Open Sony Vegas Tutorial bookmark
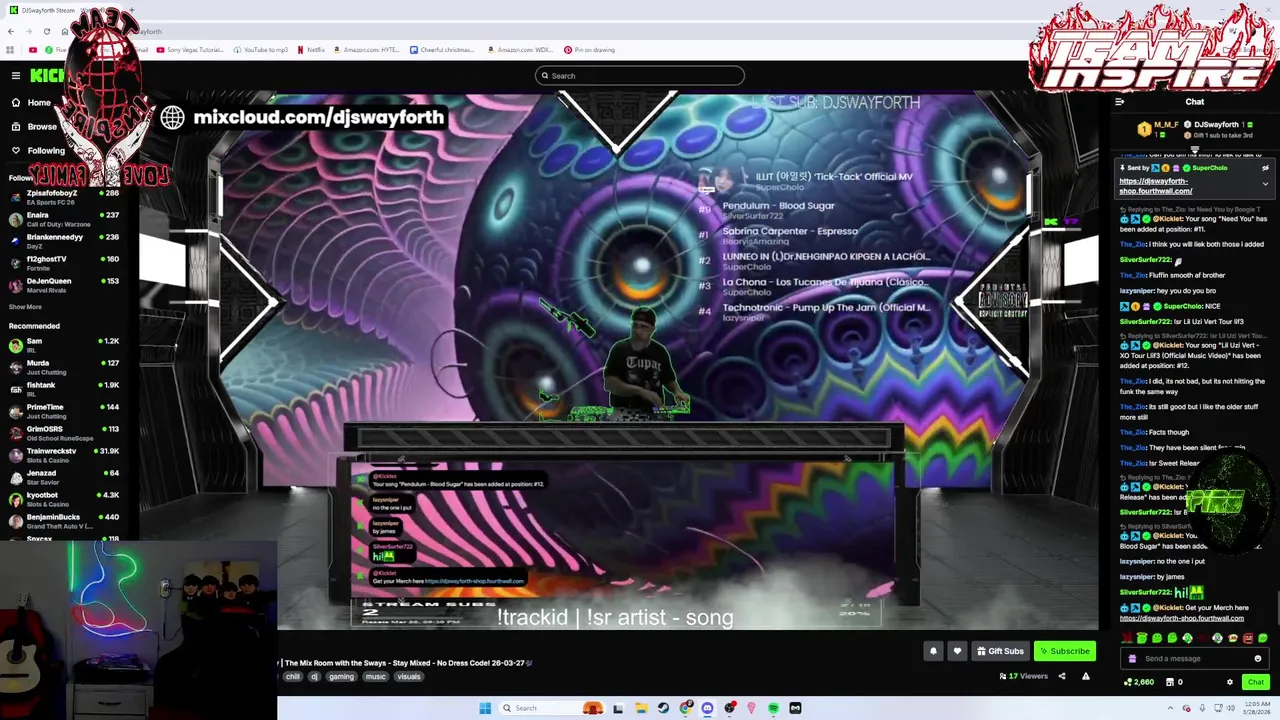Image resolution: width=1280 pixels, height=720 pixels. coord(191,50)
